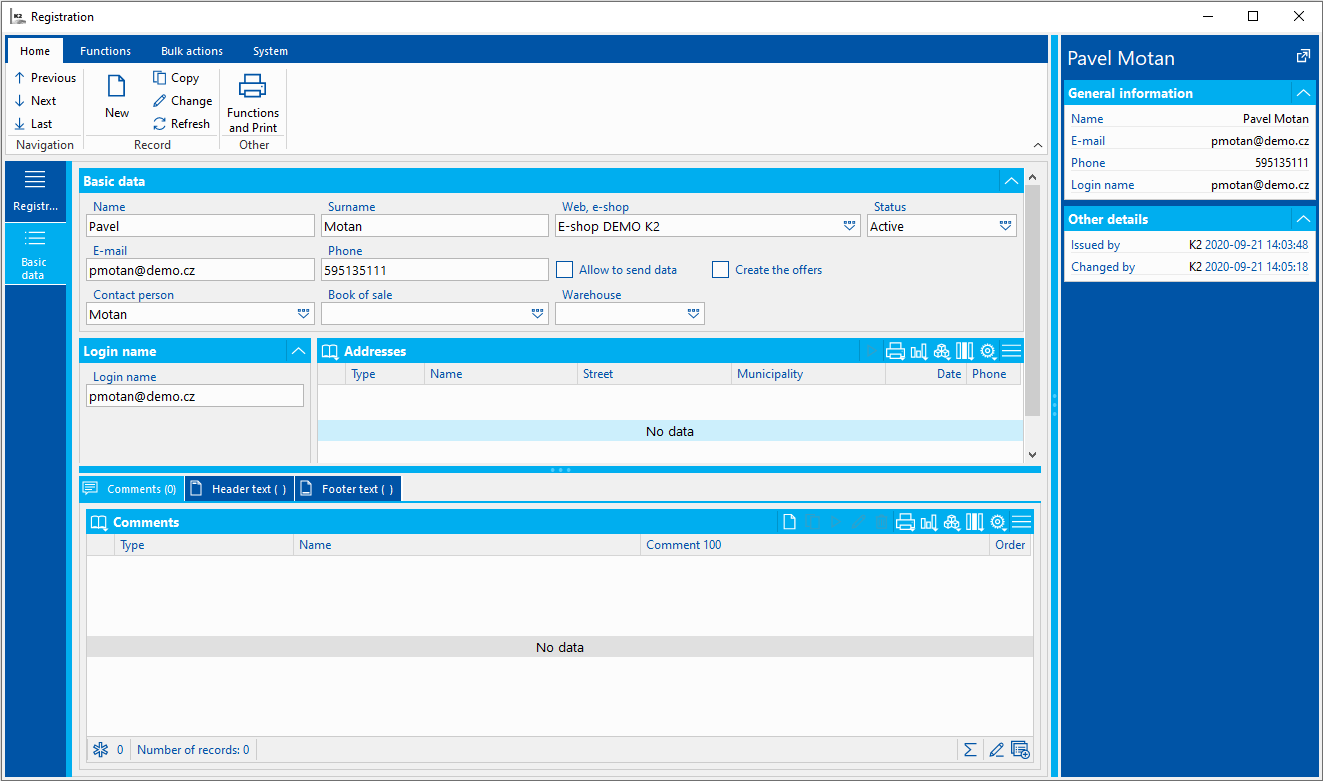Open the Functions ribbon tab

click(x=105, y=51)
